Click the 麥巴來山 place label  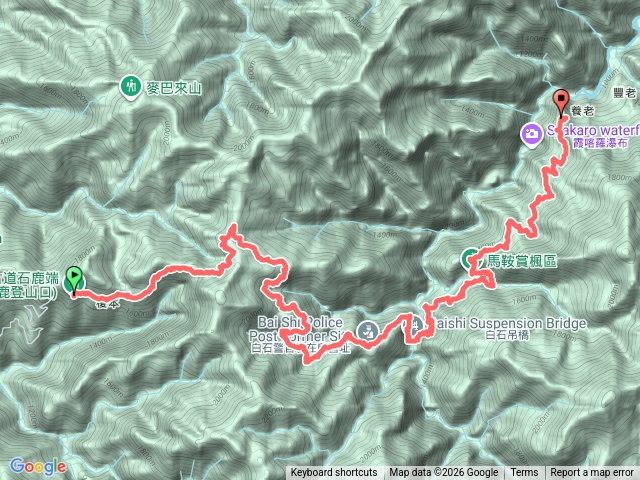174,88
